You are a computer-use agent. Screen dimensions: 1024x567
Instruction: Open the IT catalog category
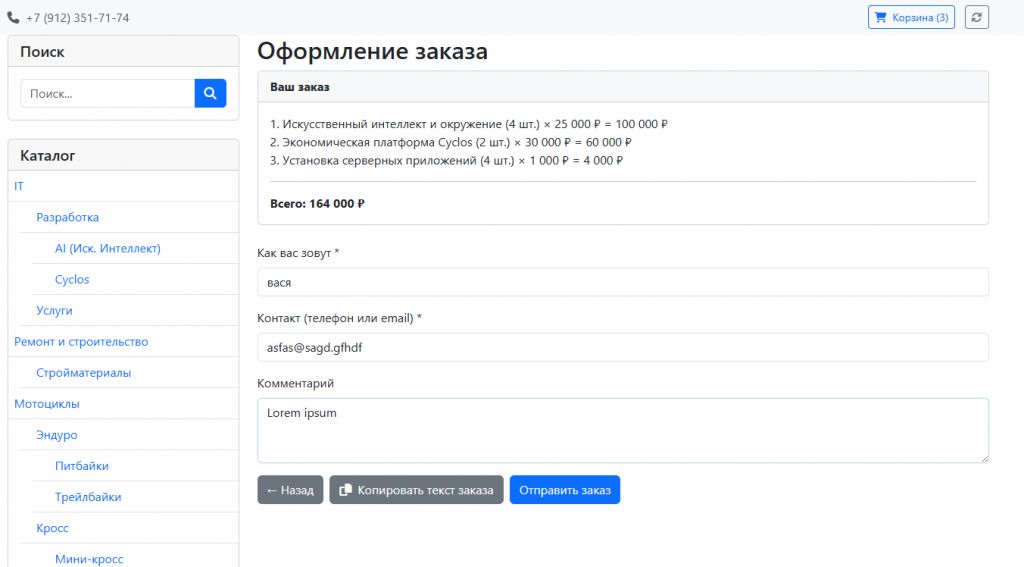(19, 186)
